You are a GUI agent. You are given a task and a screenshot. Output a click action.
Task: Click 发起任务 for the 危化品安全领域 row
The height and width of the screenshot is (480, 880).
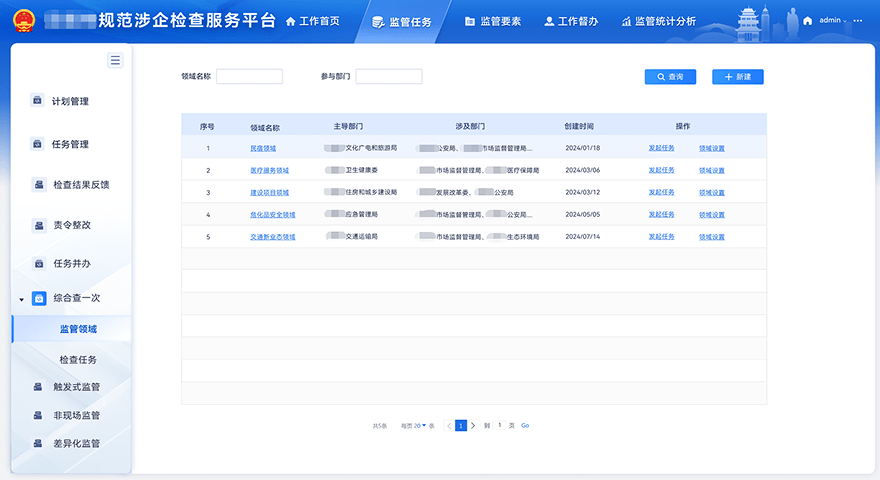[x=661, y=214]
